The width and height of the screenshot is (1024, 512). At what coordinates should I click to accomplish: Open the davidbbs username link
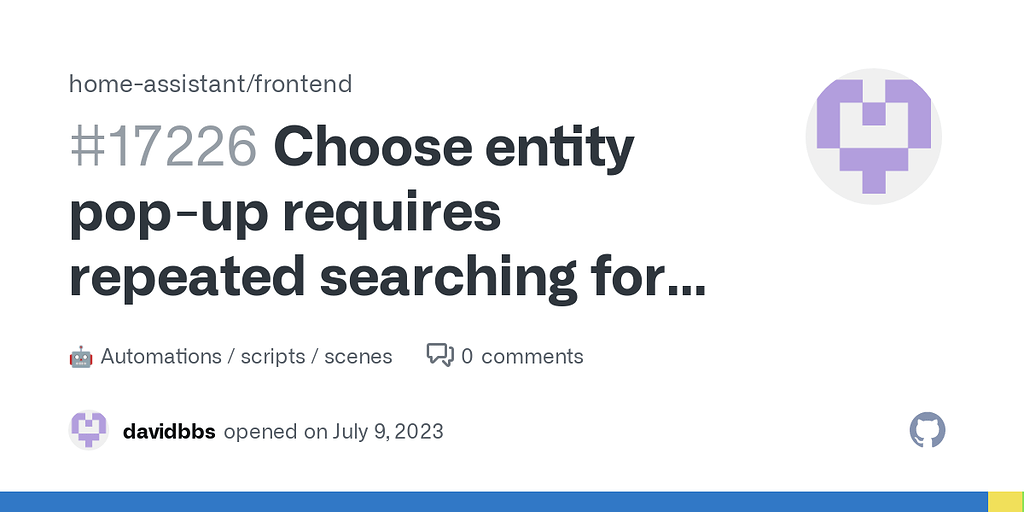click(168, 432)
